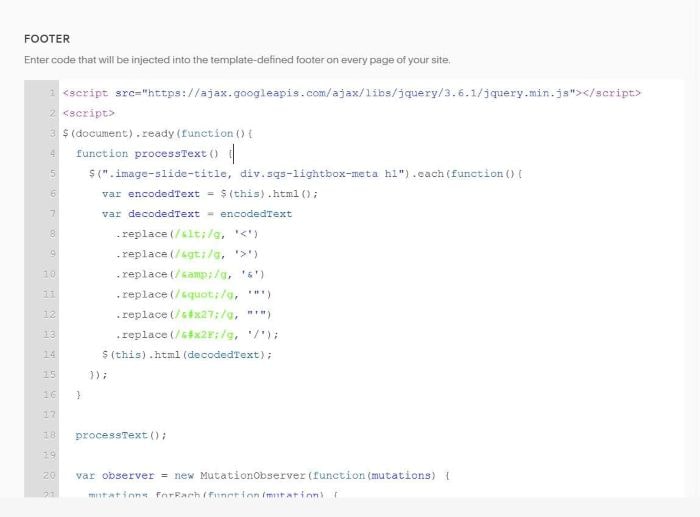
Task: Click the replace &amp; regex line
Action: [190, 274]
